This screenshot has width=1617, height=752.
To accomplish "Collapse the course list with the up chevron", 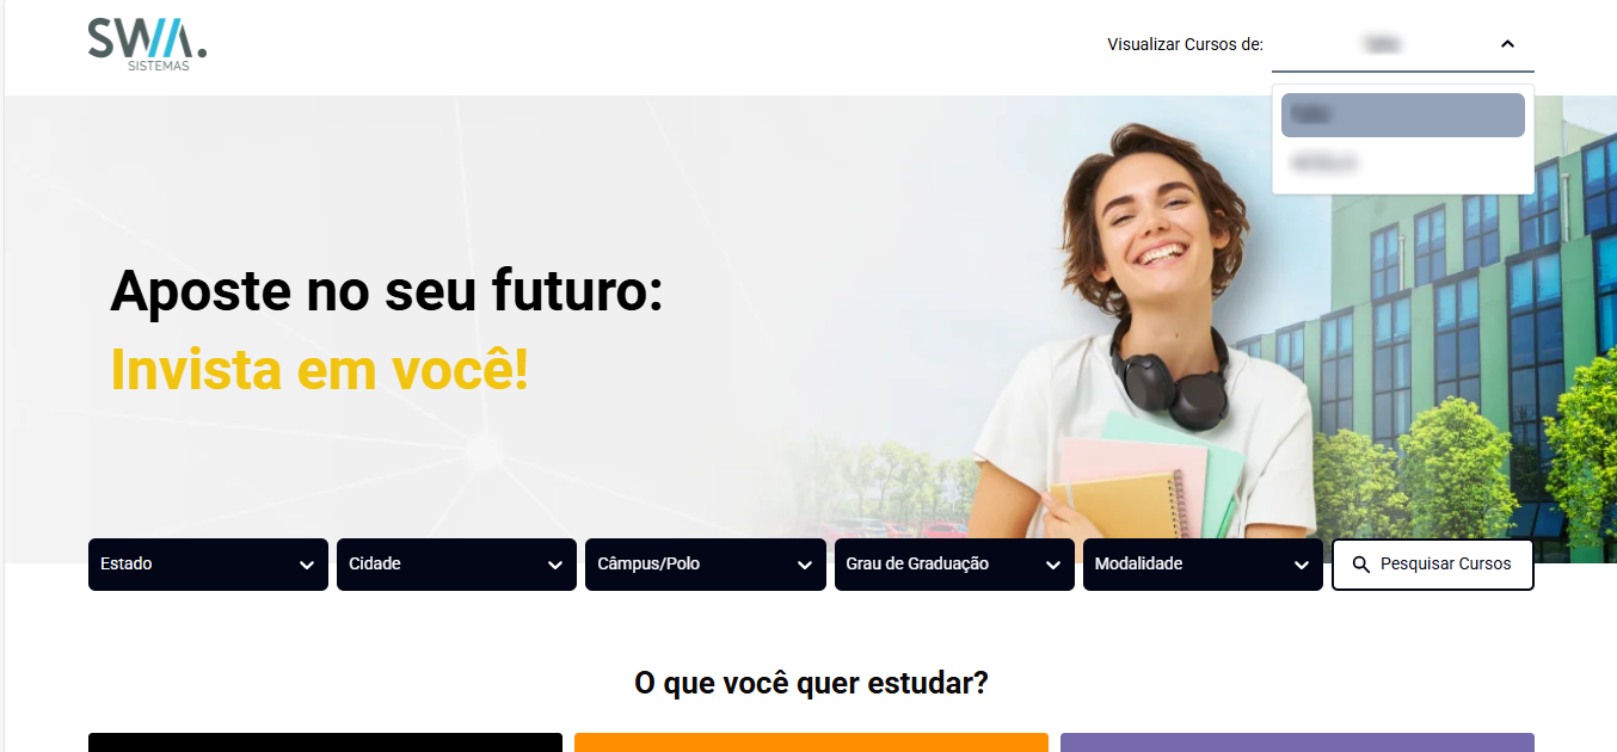I will coord(1507,44).
